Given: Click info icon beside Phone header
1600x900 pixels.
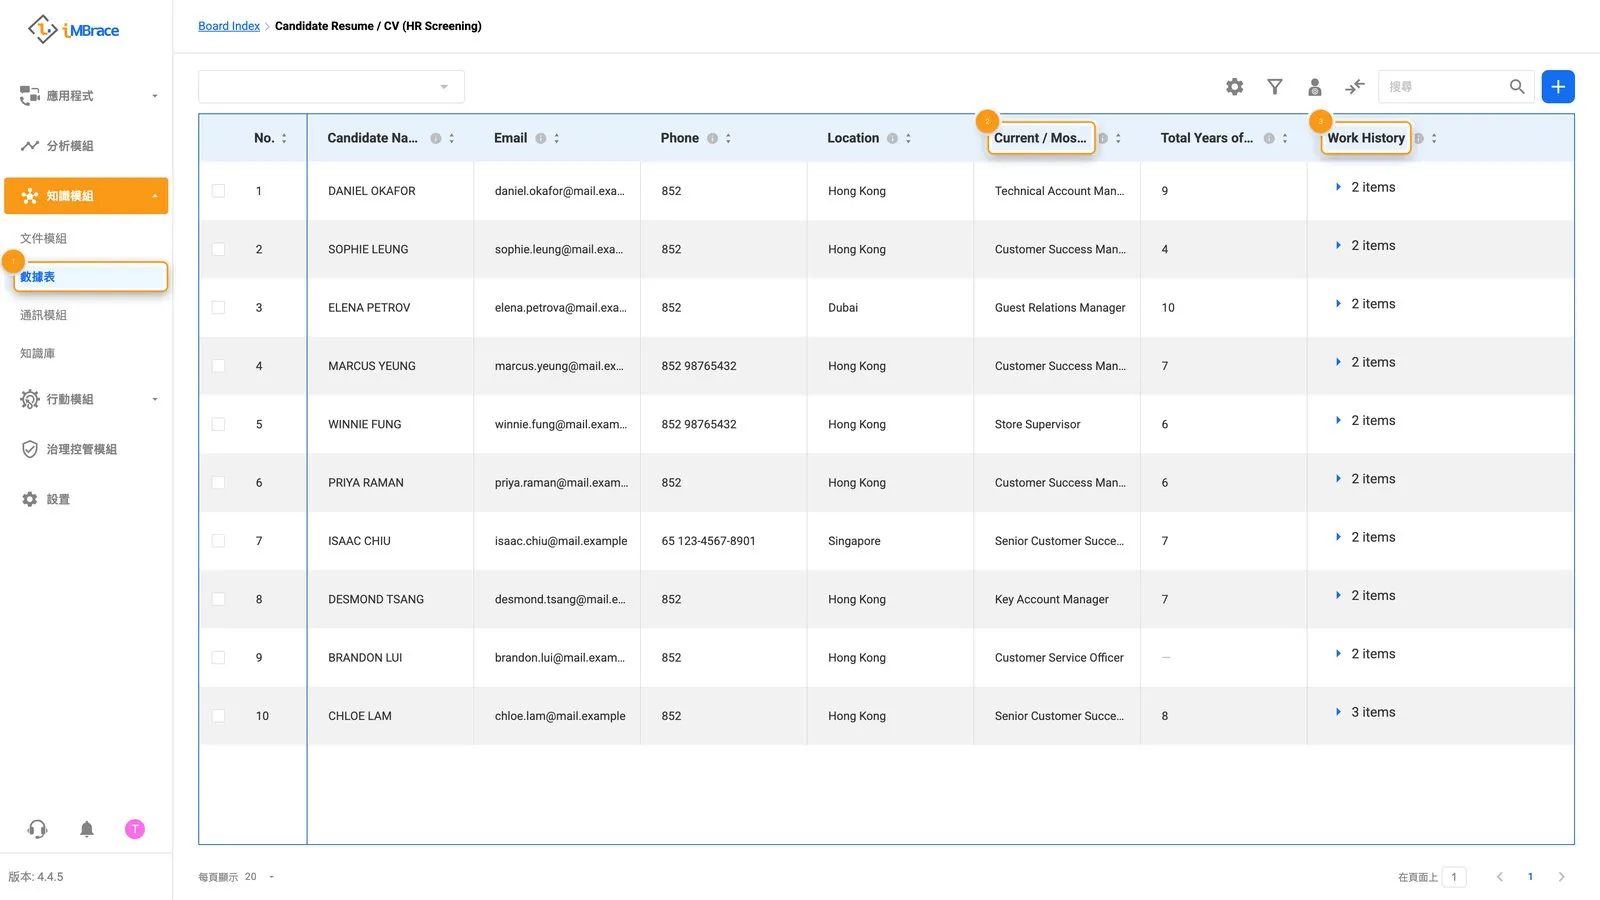Looking at the screenshot, I should pos(713,138).
